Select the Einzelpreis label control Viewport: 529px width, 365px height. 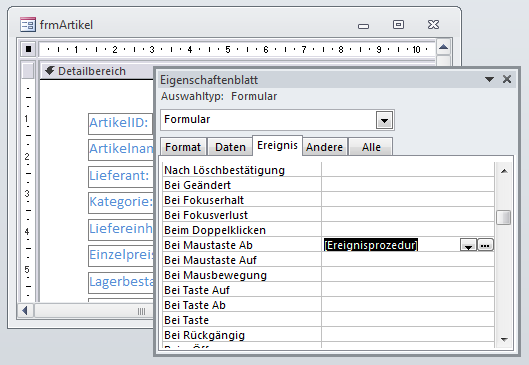pos(120,255)
